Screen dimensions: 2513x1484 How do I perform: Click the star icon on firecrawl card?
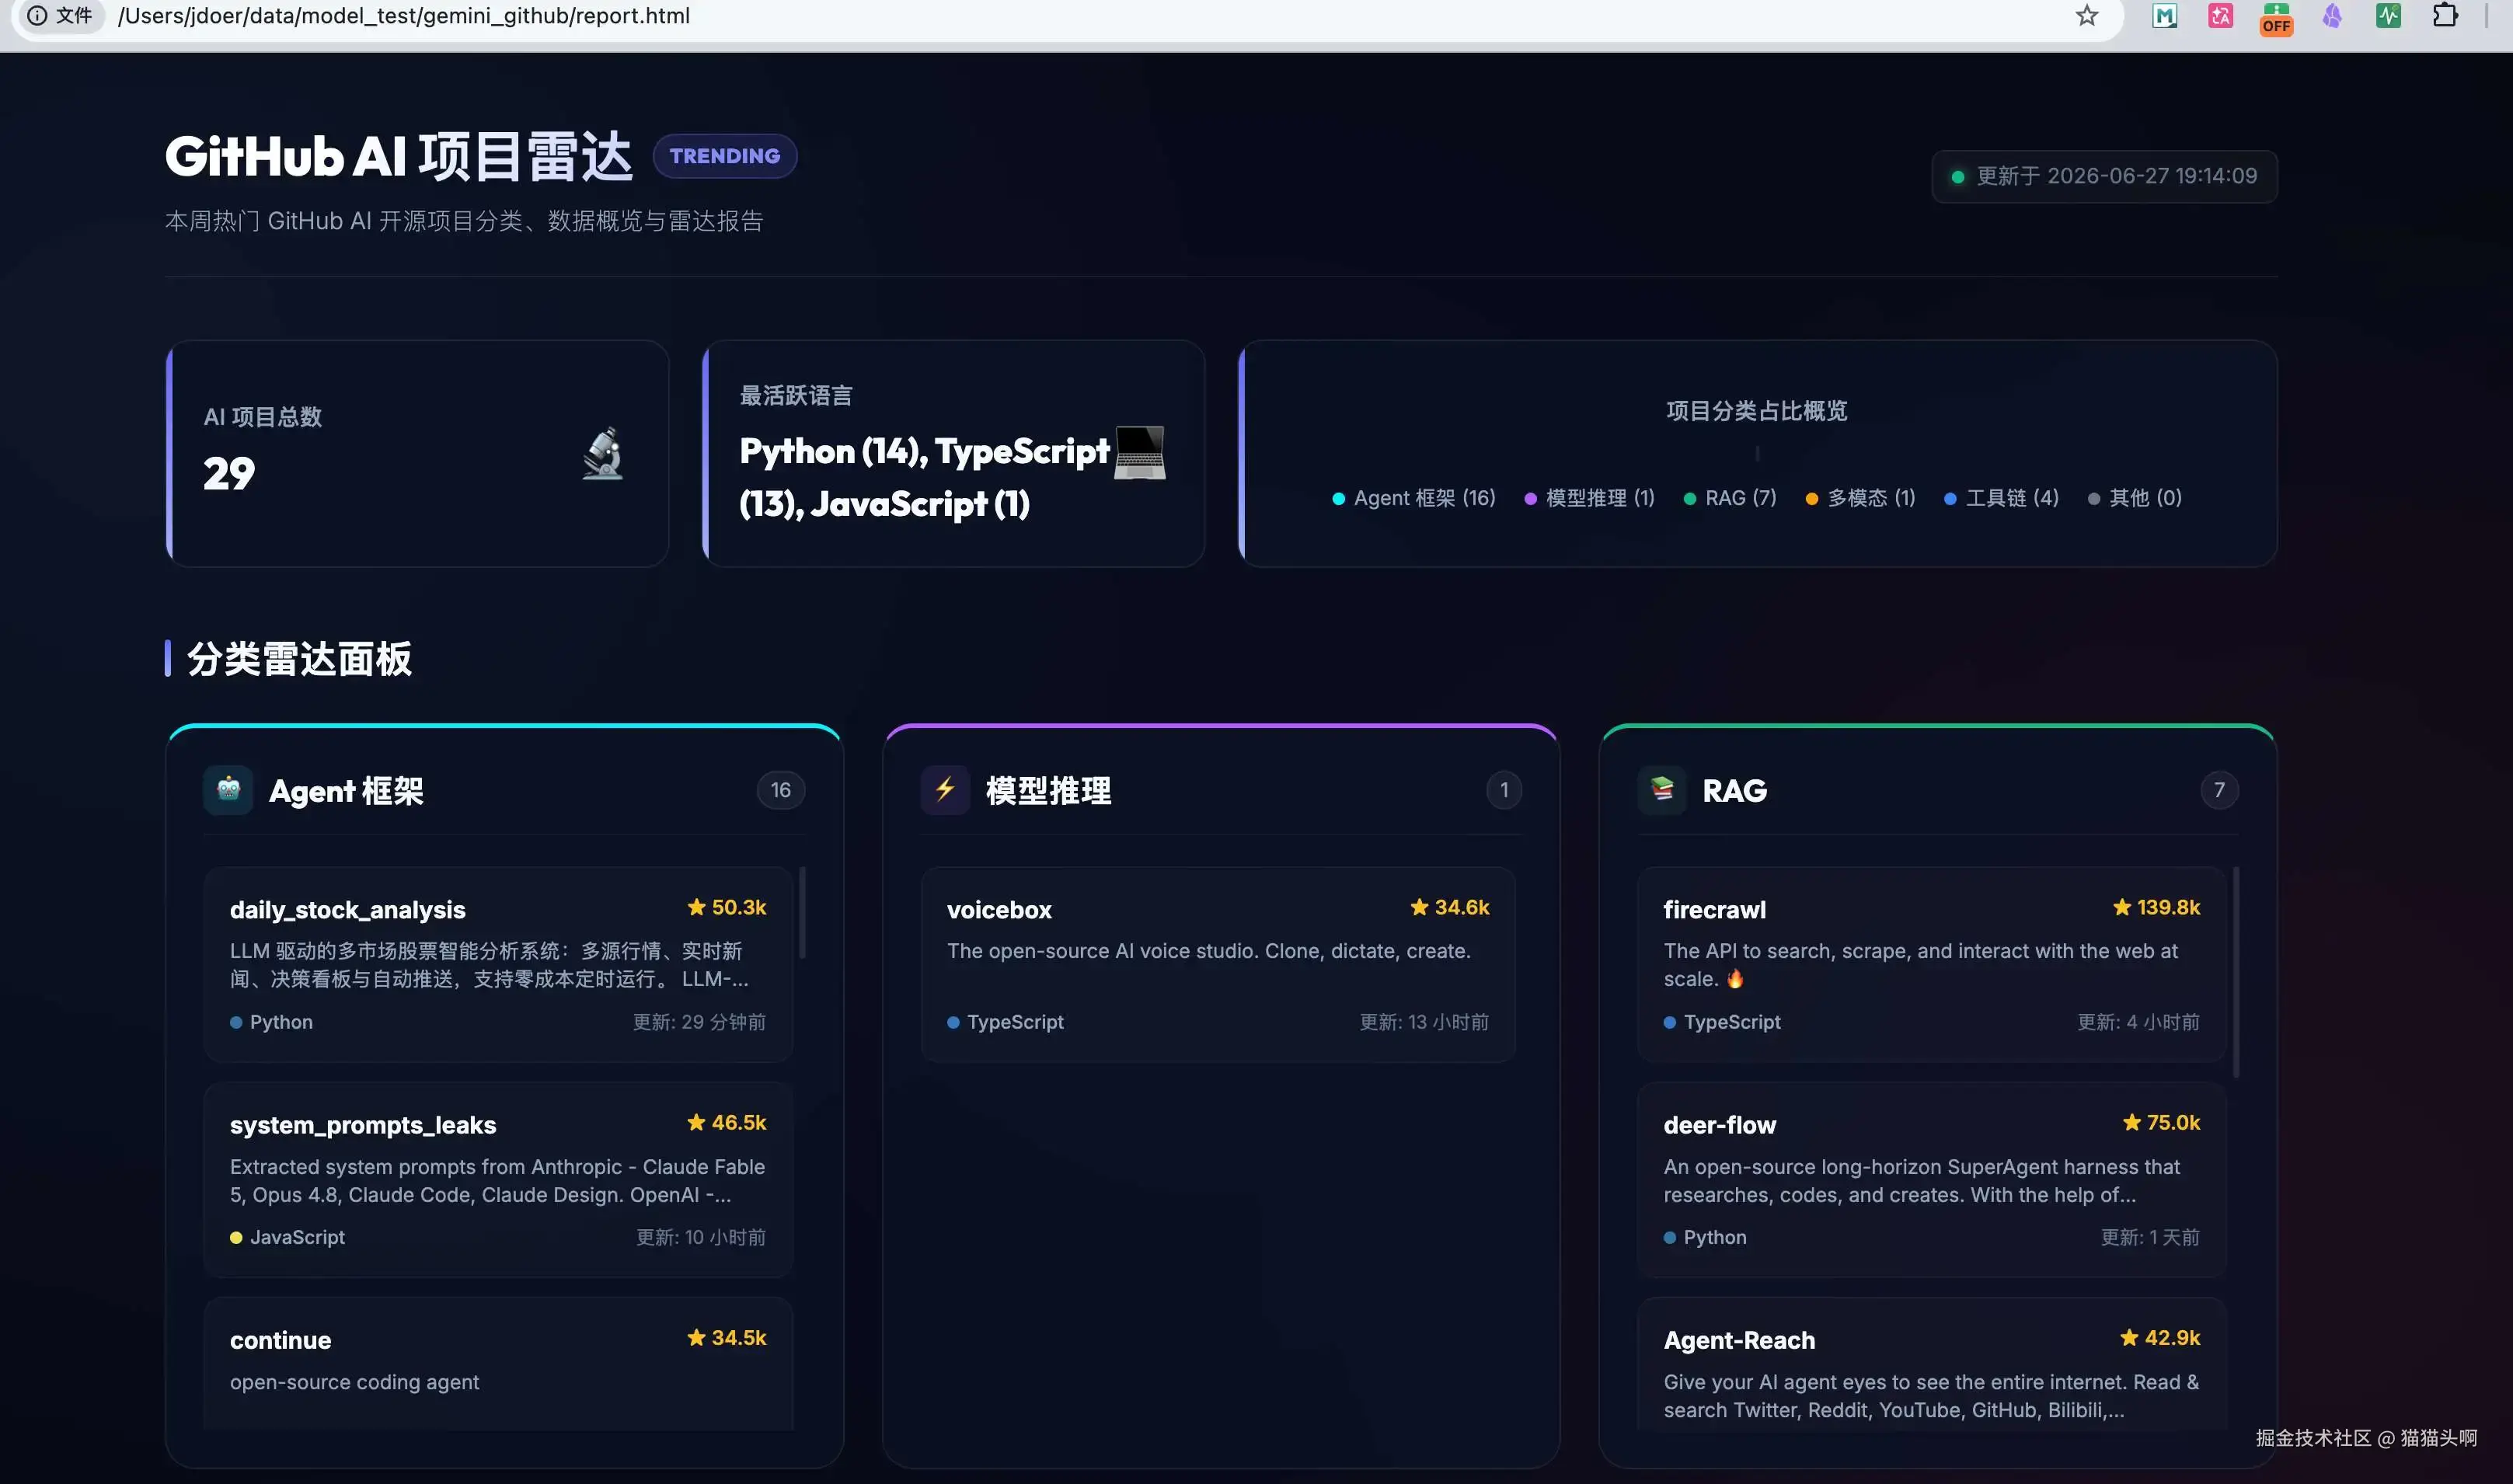[2121, 907]
